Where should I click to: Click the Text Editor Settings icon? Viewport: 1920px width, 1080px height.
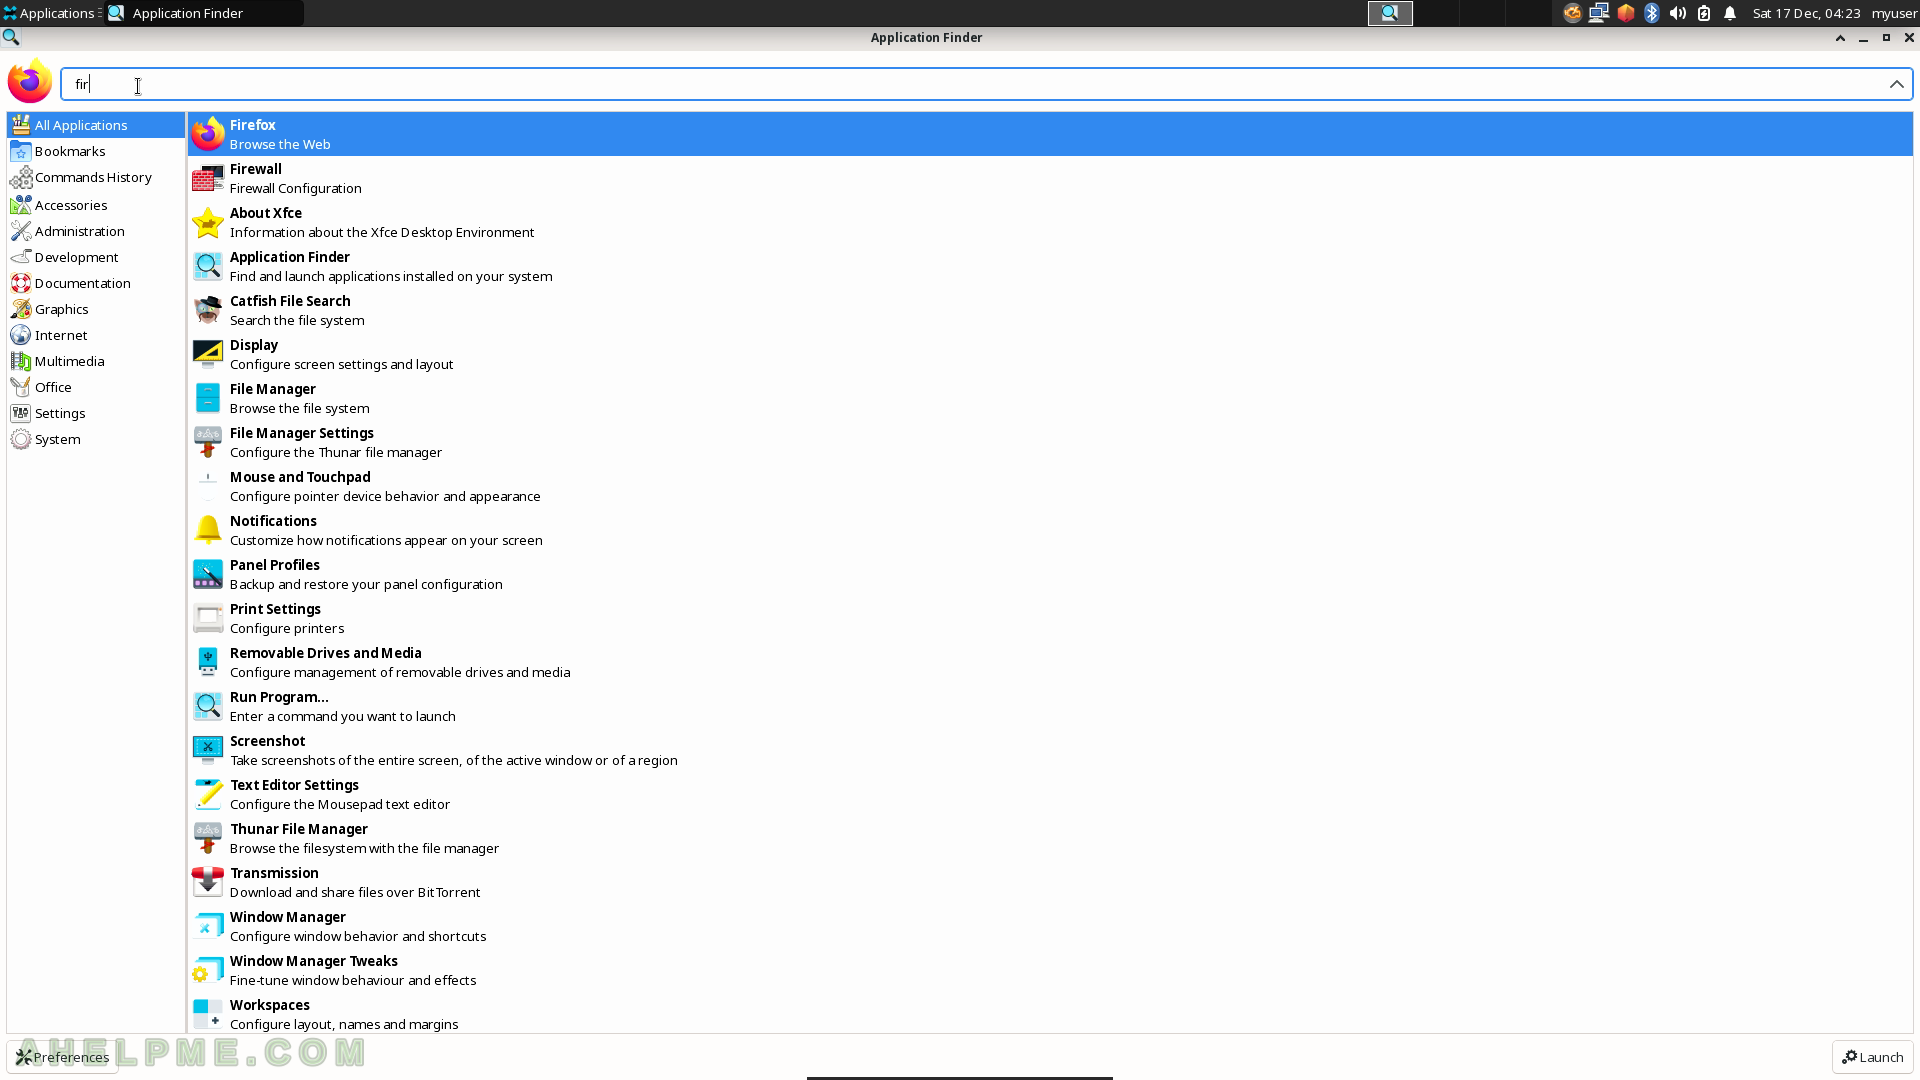(208, 794)
